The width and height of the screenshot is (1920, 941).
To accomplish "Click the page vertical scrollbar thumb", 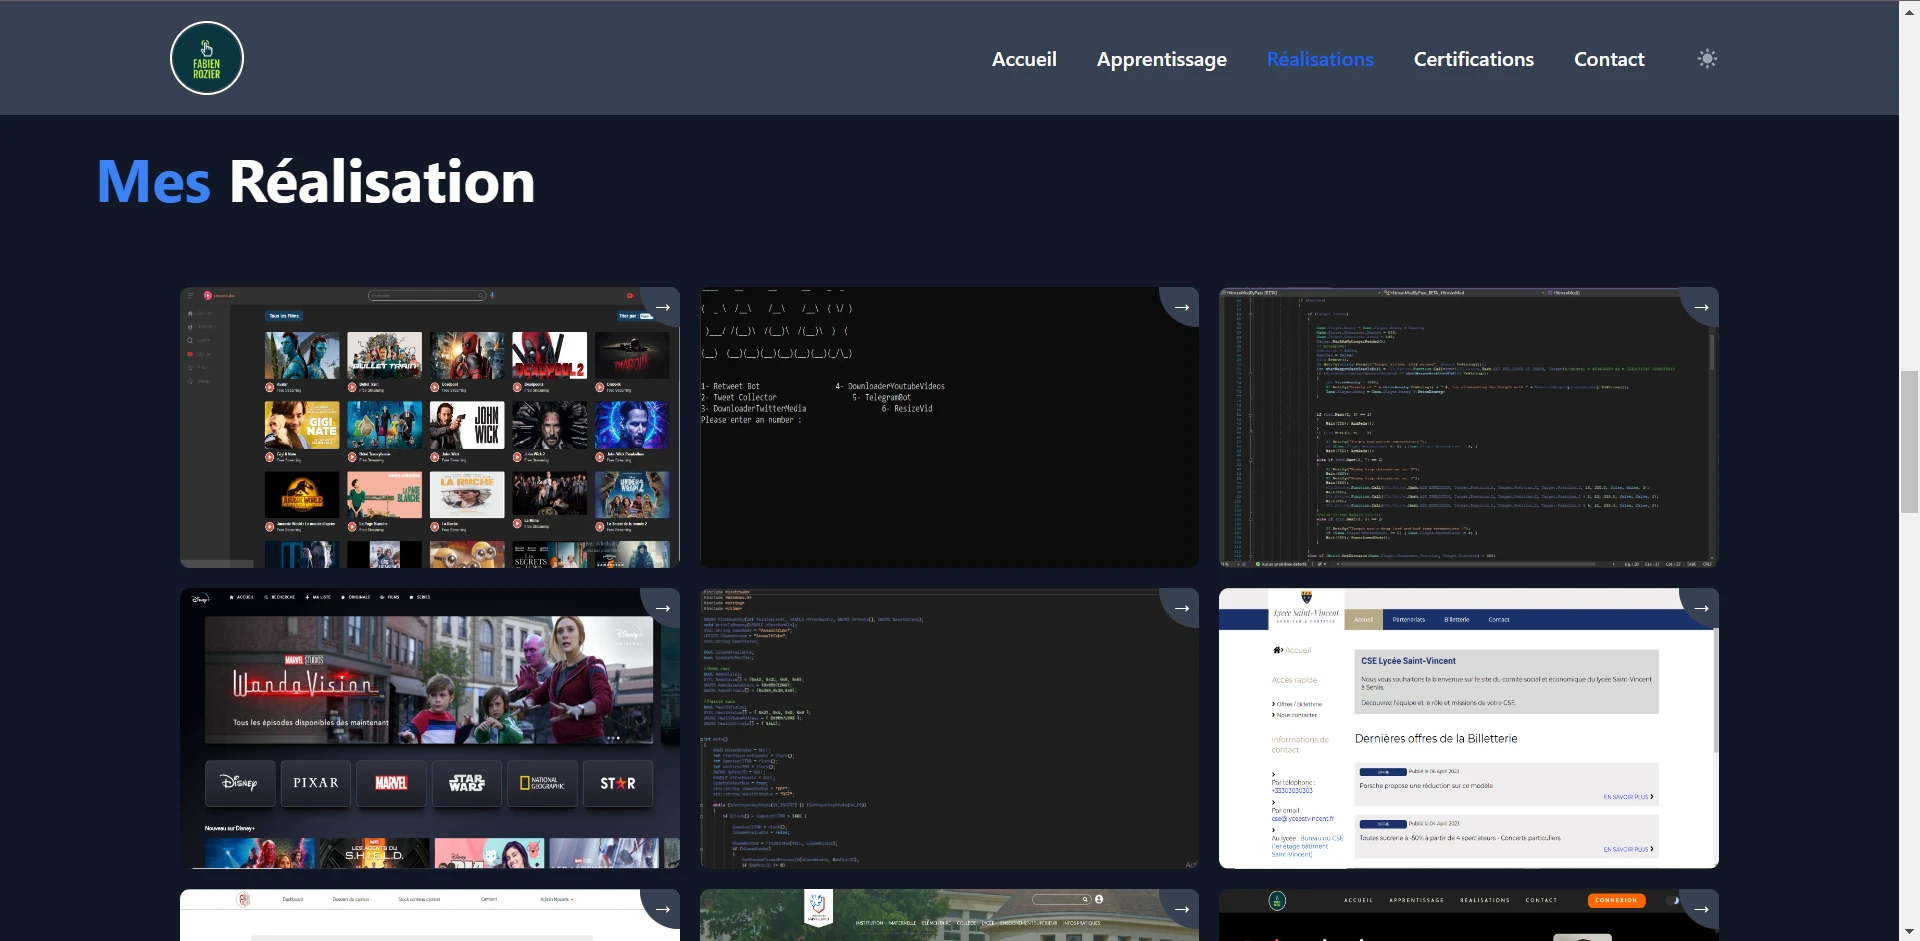I will pos(1909,441).
